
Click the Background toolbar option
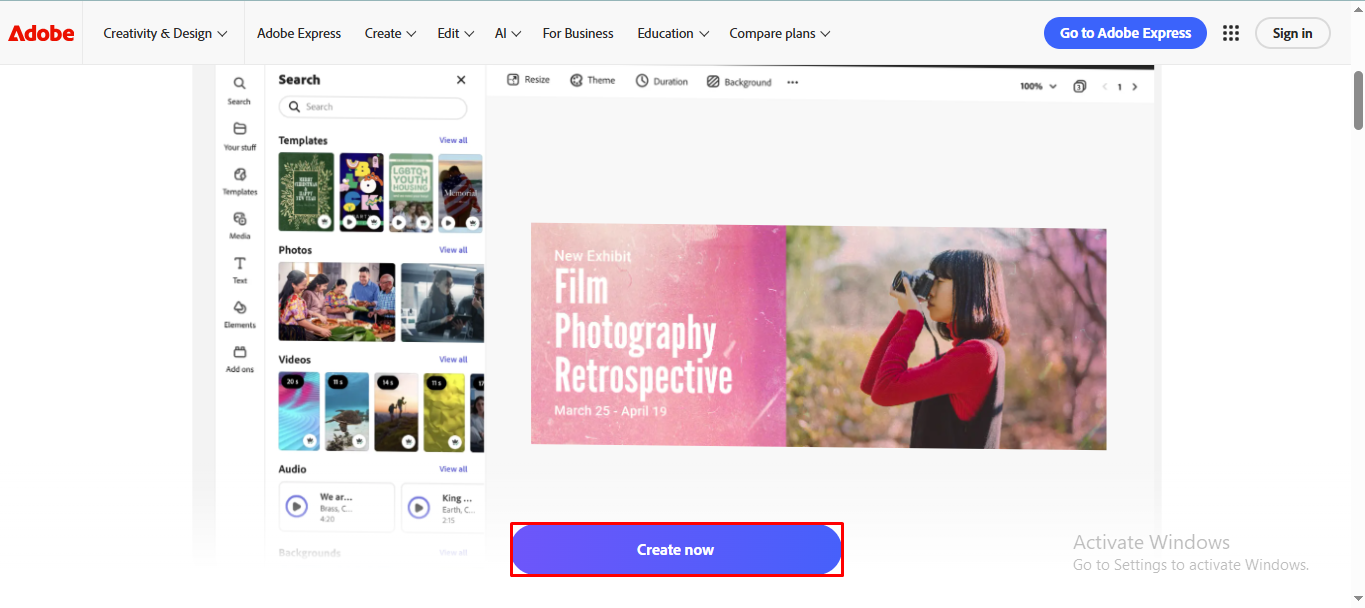739,82
